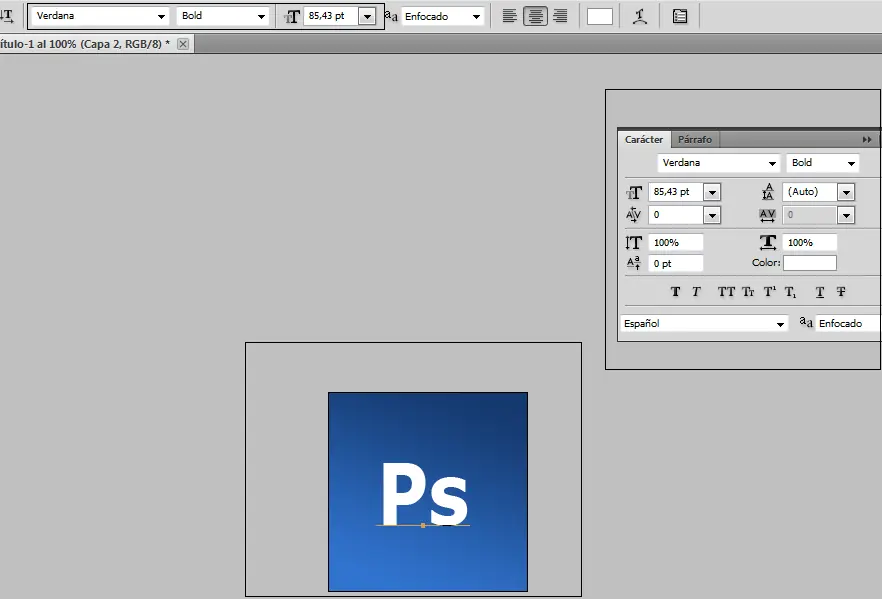Align text left in options bar
This screenshot has width=882, height=599.
pyautogui.click(x=510, y=16)
